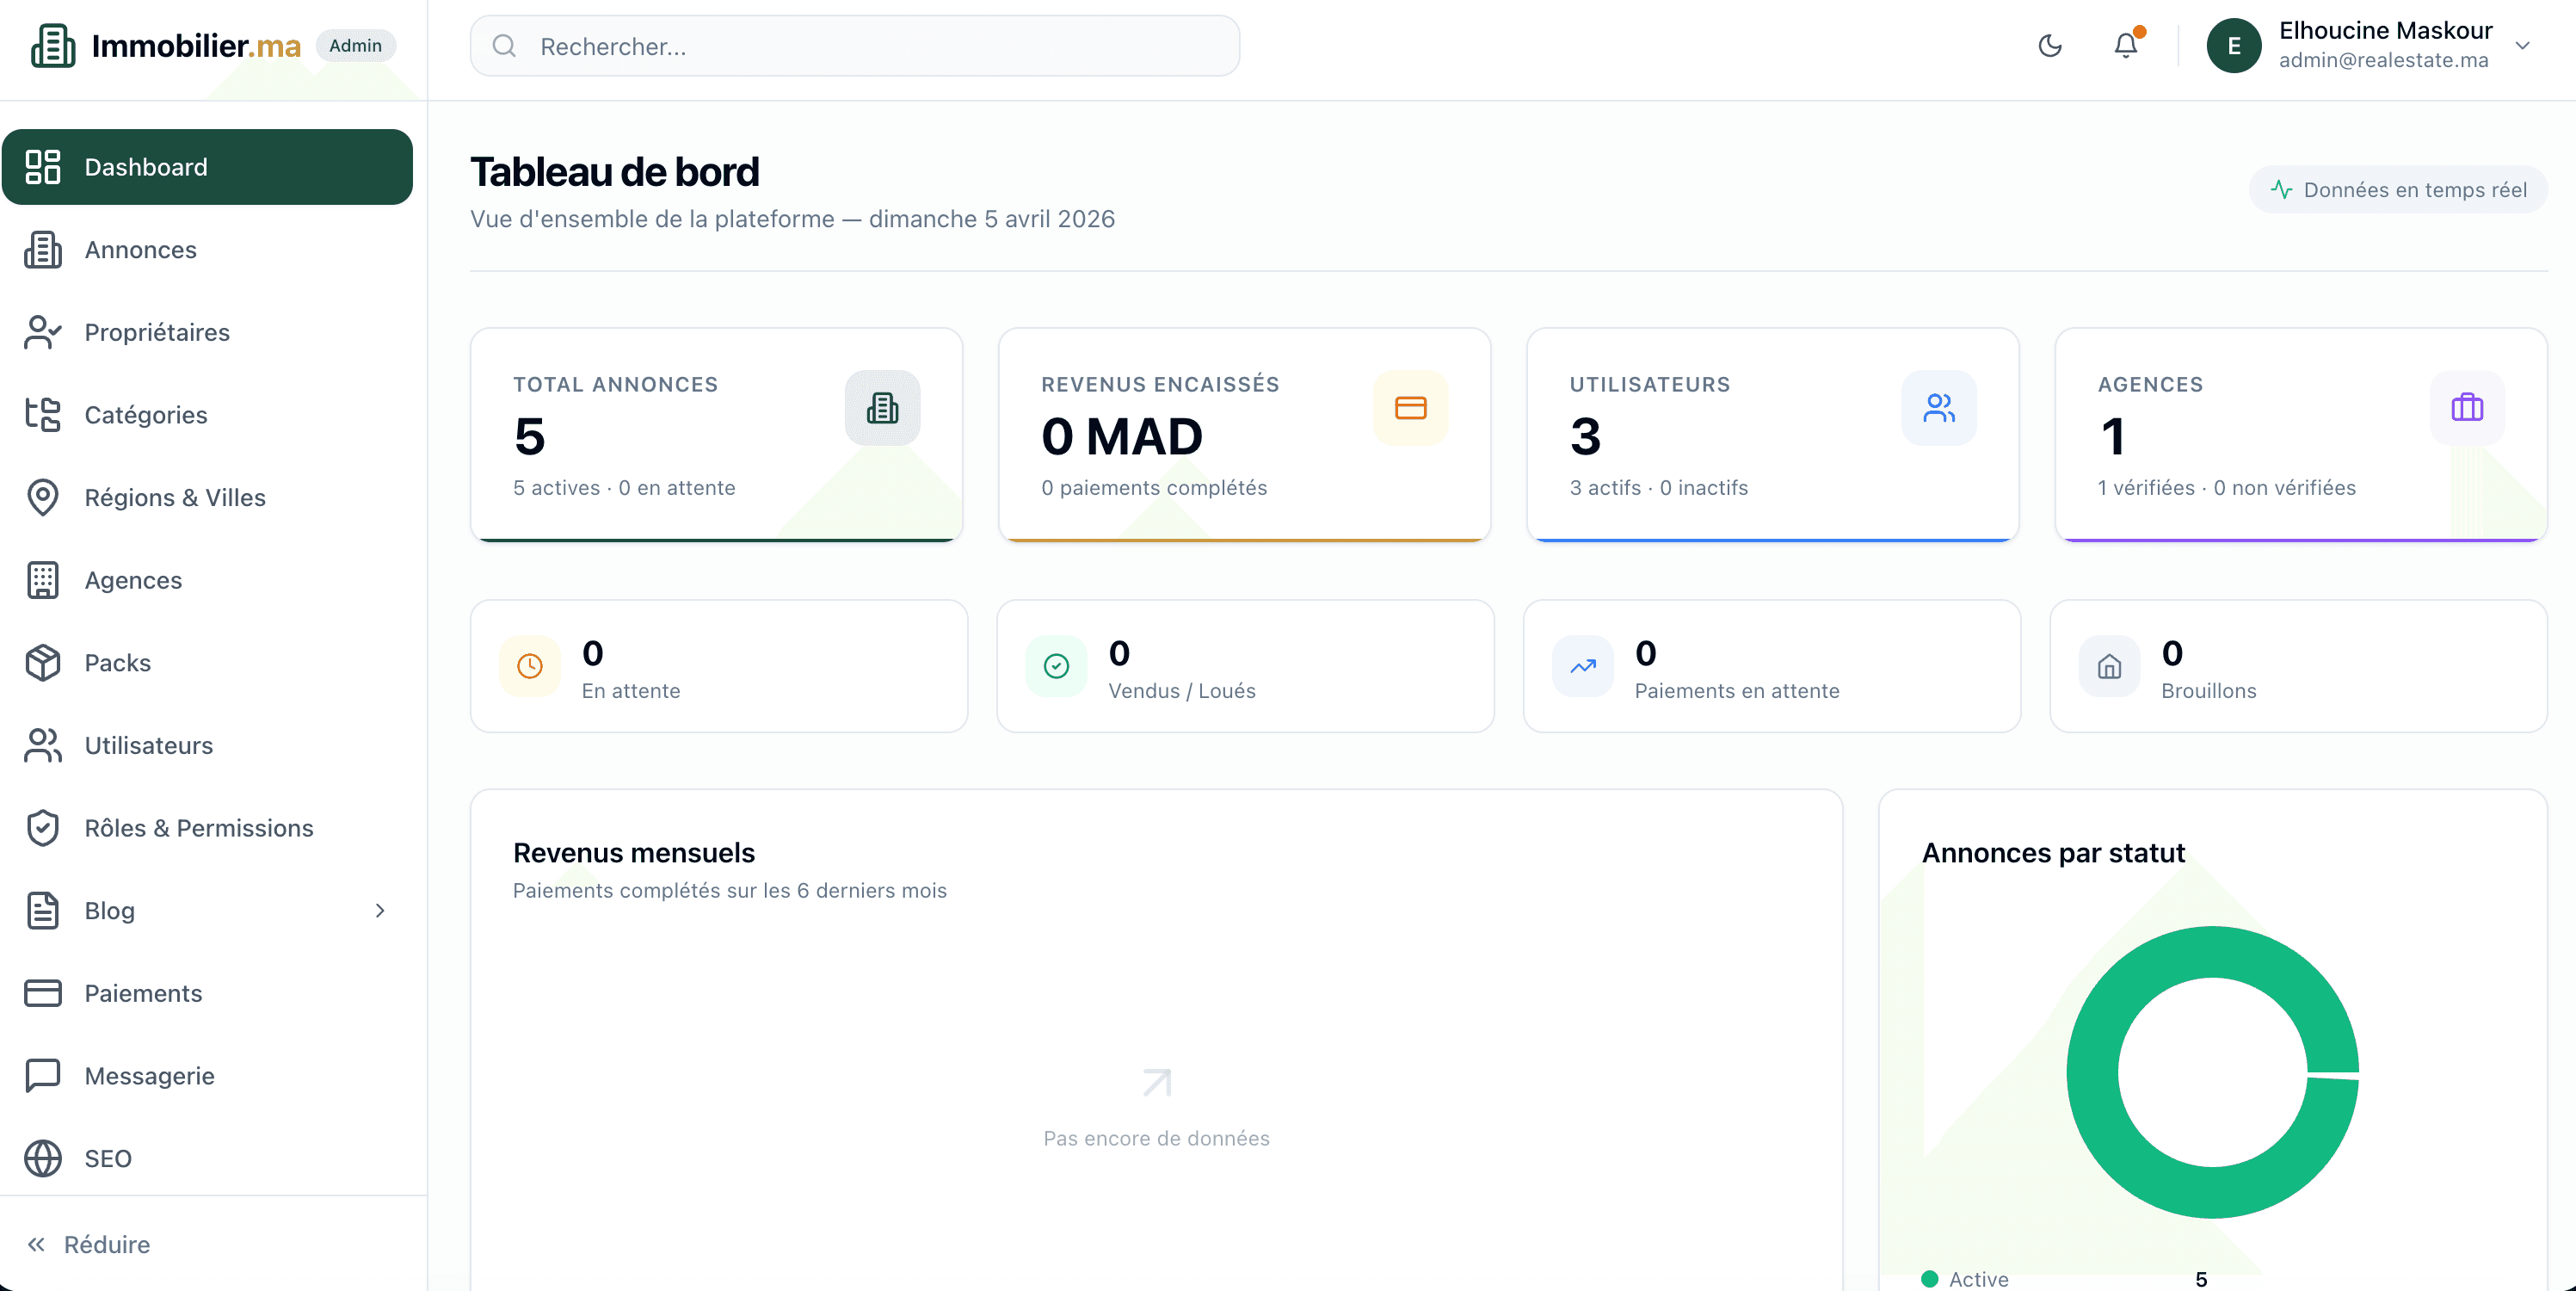
Task: Open the Utilisateurs stats card
Action: click(x=1772, y=435)
